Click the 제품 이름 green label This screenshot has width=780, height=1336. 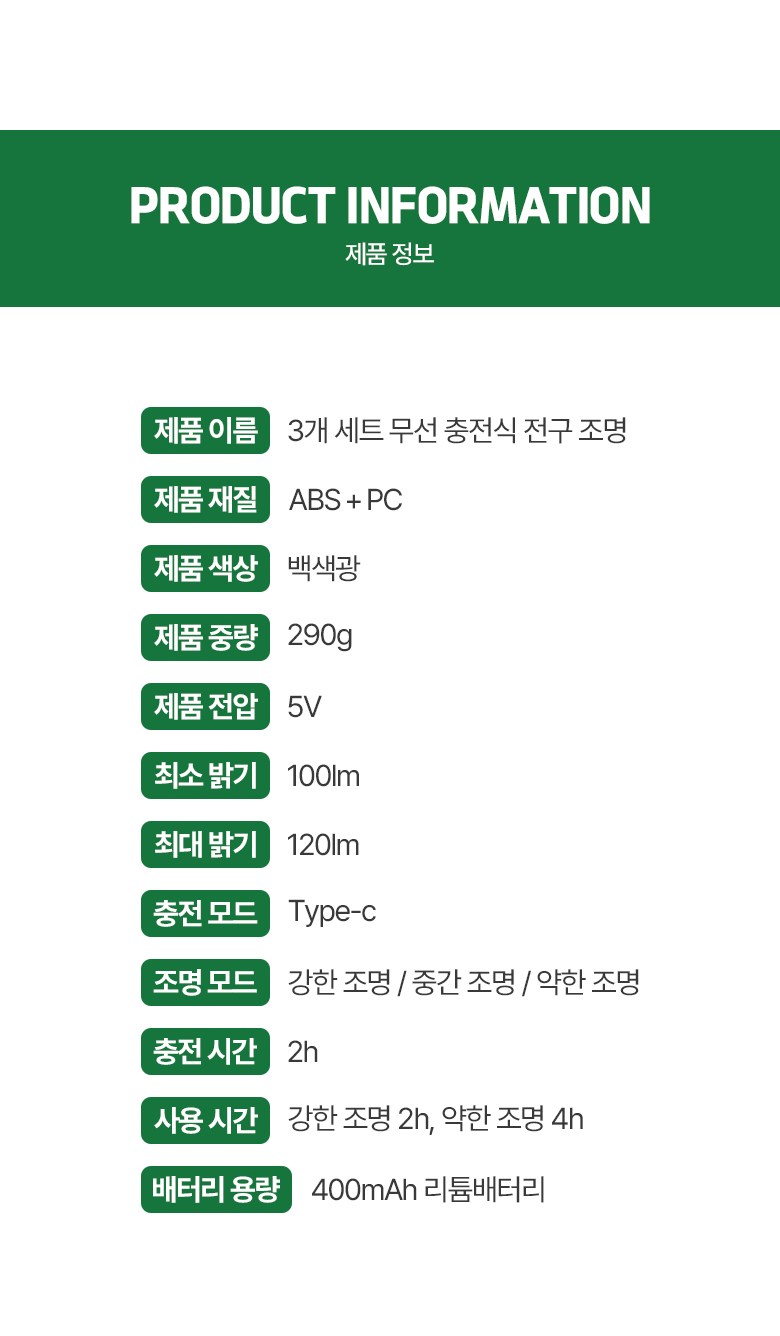click(205, 431)
